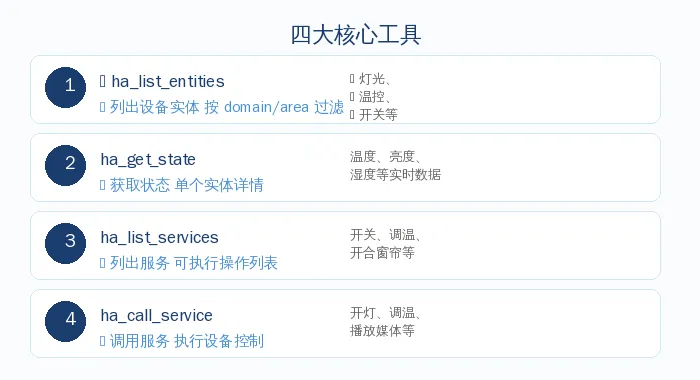The image size is (700, 380).
Task: Click the number 4 circle badge
Action: tap(65, 322)
